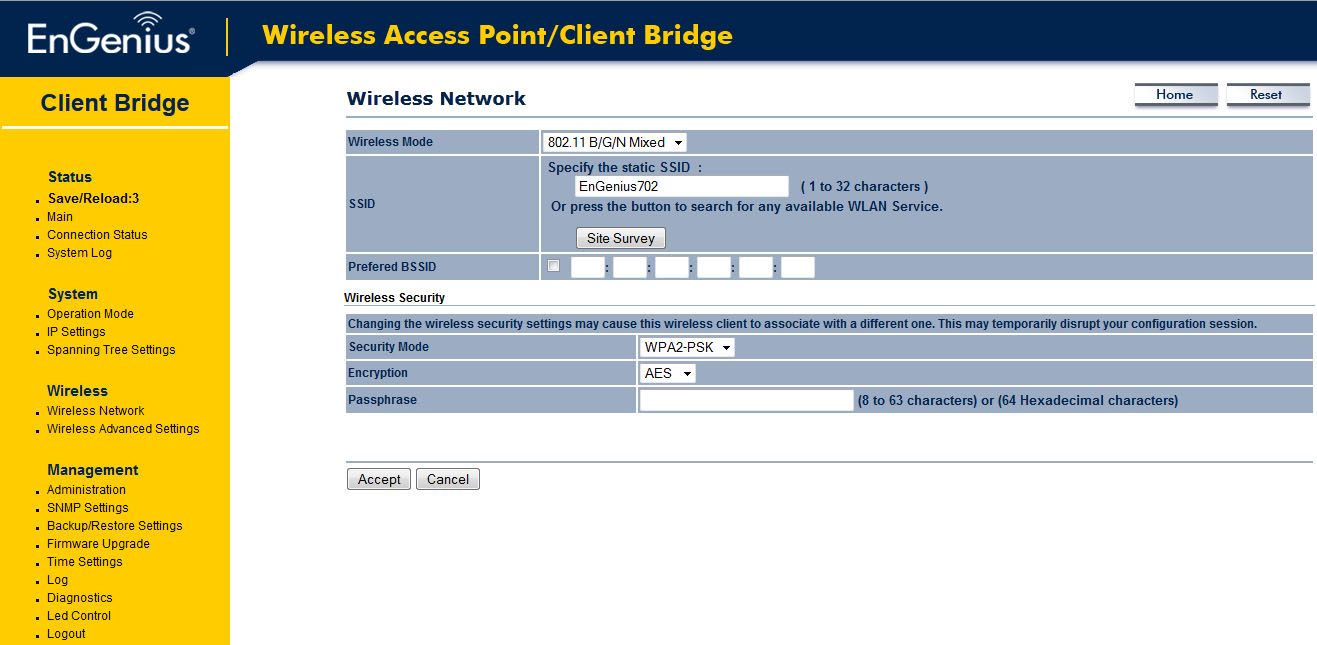1317x645 pixels.
Task: Click the System section heading
Action: [73, 294]
